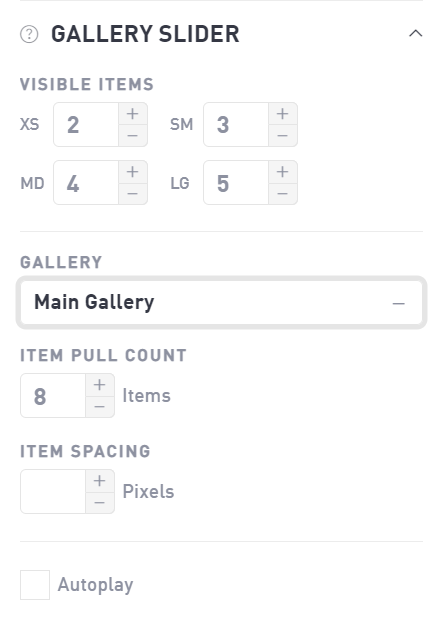
Task: Enable the Autoplay checkbox
Action: pos(35,585)
